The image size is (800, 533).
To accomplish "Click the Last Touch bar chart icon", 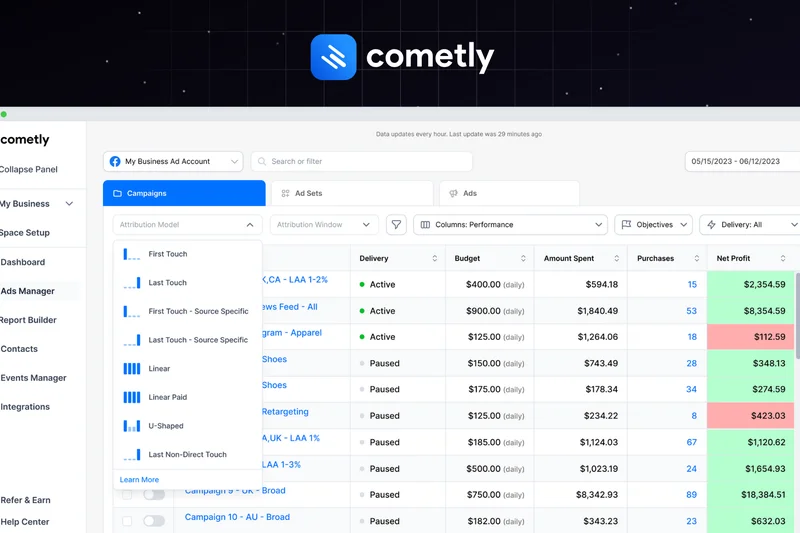I will point(132,283).
